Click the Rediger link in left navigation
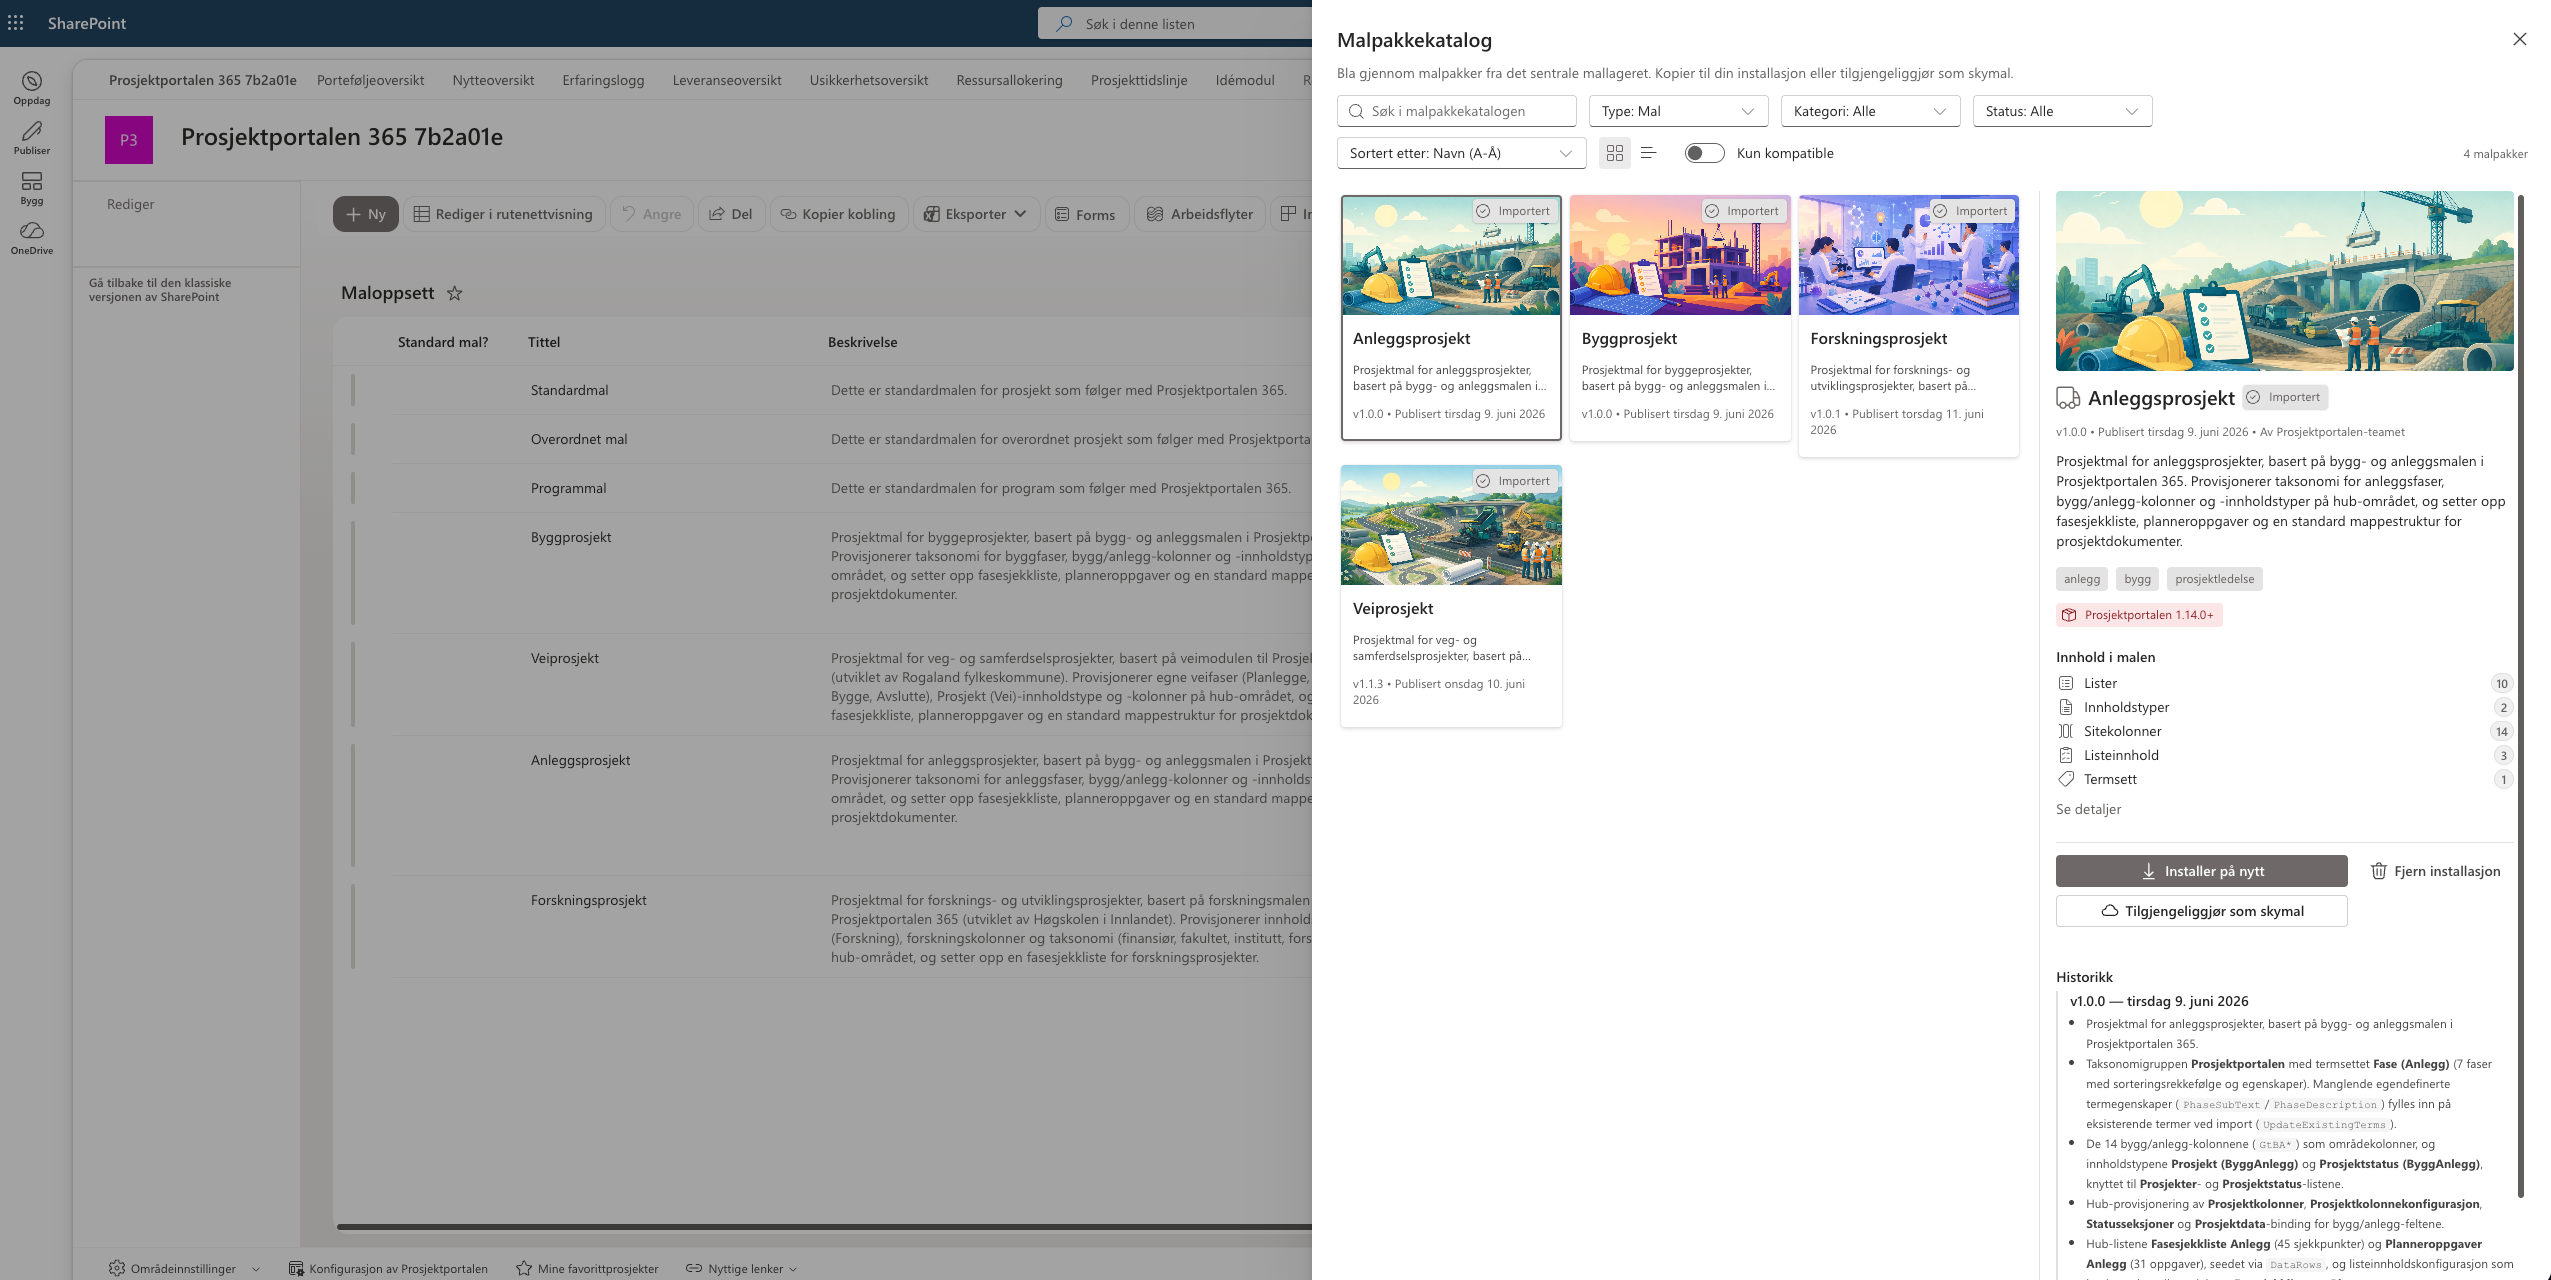 point(131,204)
